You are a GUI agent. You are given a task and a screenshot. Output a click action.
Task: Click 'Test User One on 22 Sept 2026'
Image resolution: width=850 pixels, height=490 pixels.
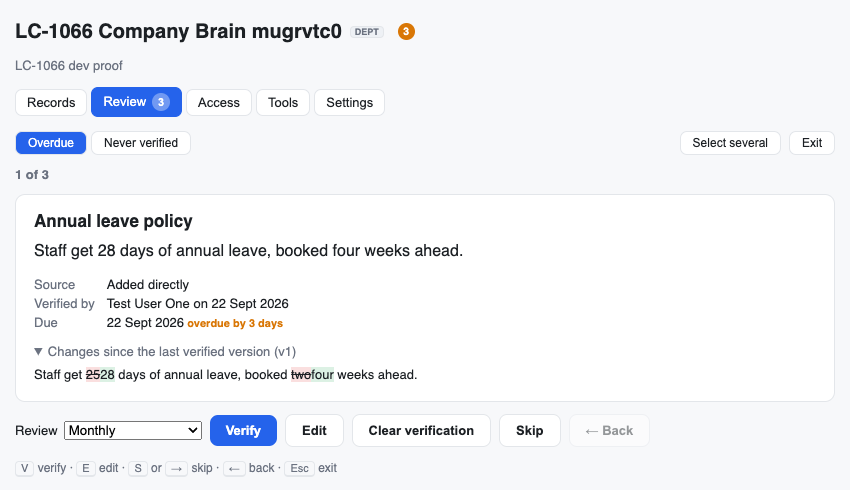click(197, 304)
